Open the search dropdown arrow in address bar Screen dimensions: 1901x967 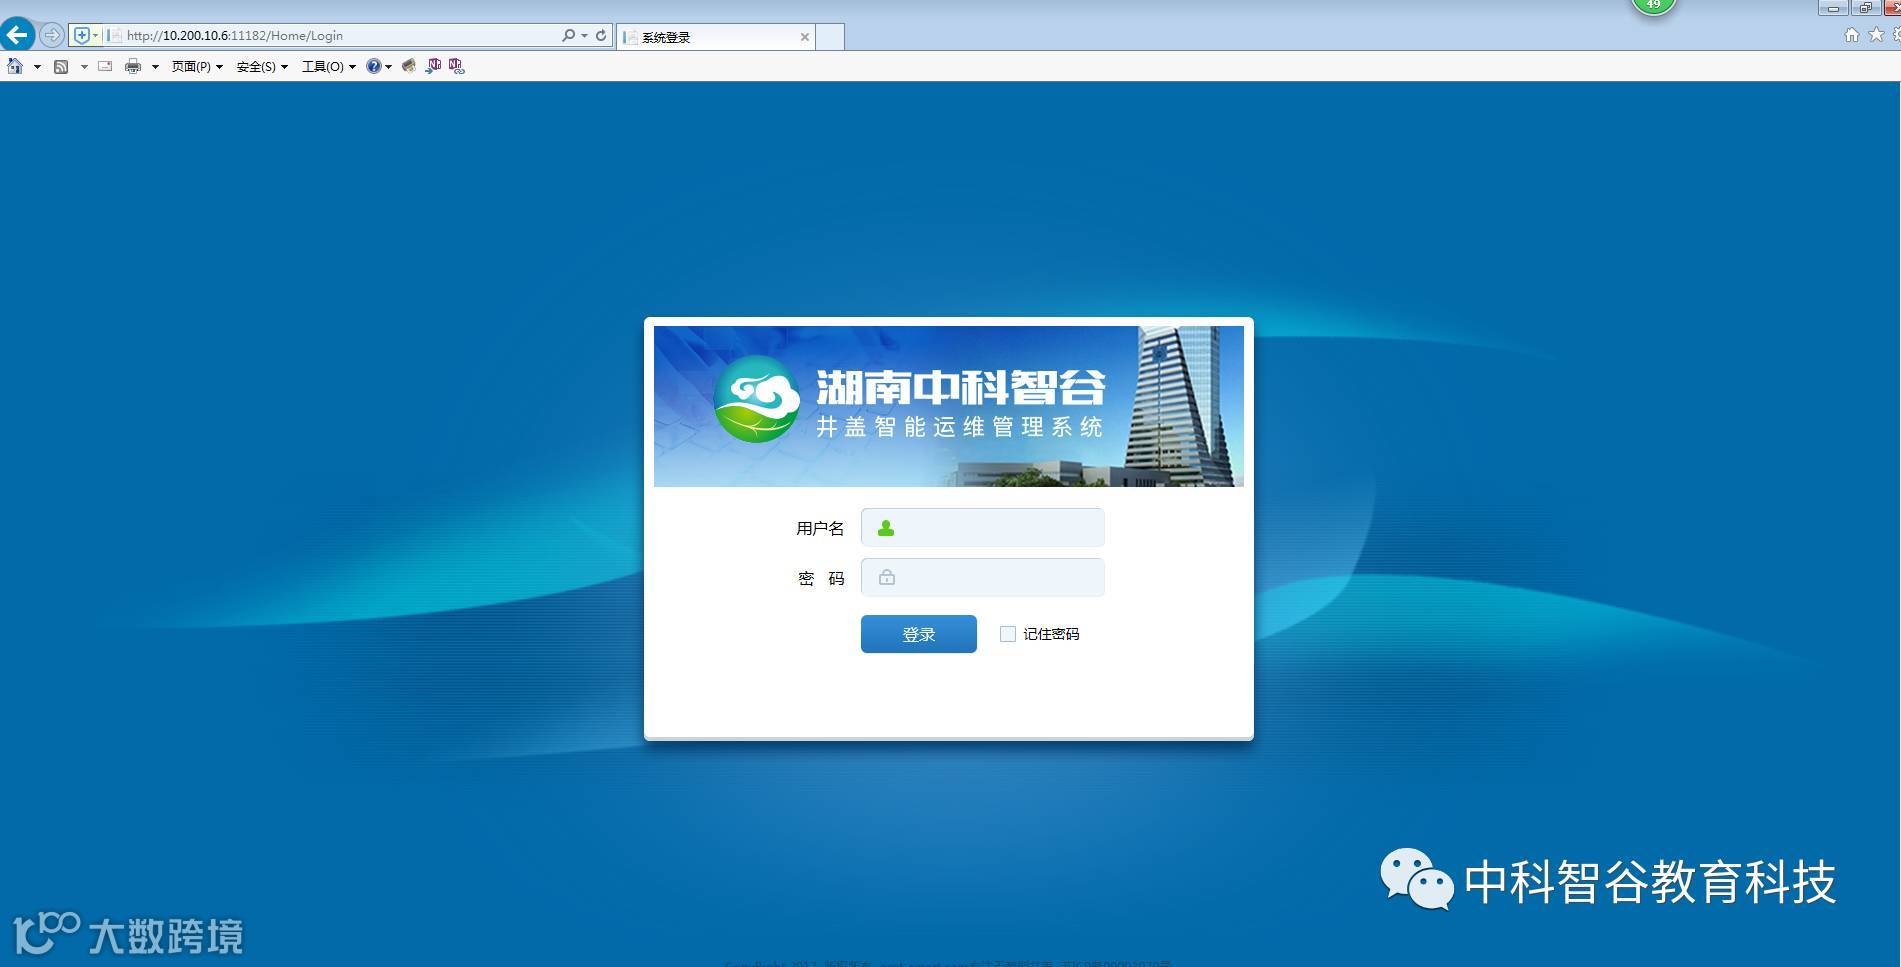click(584, 35)
